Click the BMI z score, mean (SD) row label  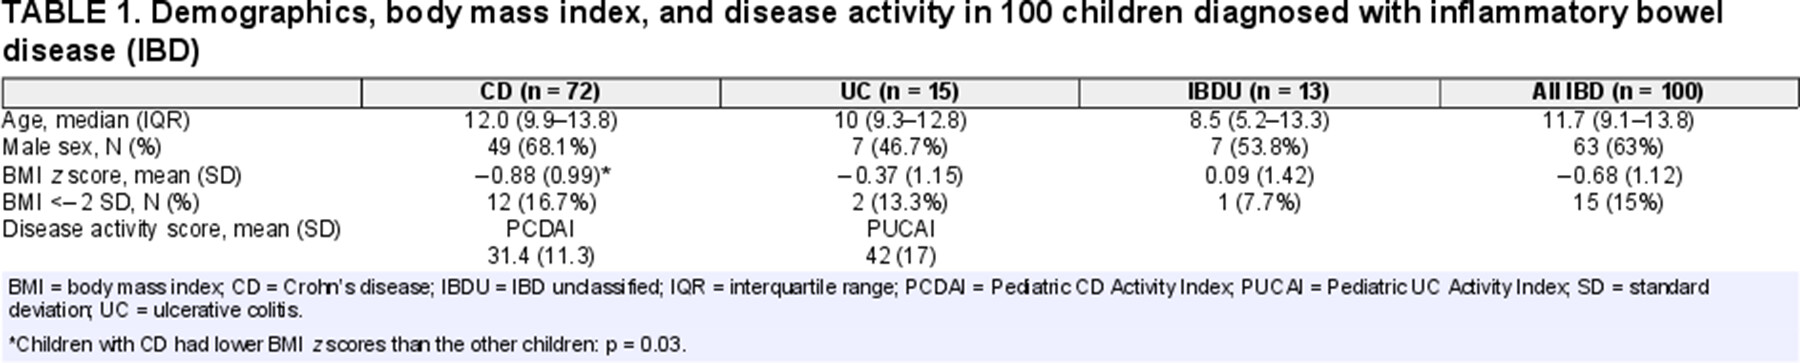coord(122,175)
